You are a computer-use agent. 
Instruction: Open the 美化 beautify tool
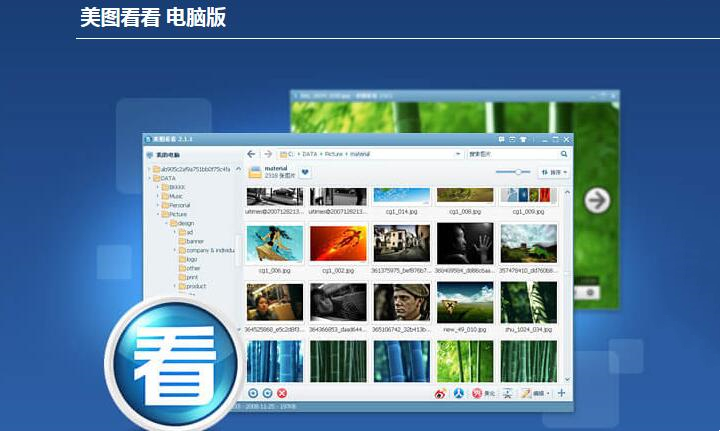[483, 393]
